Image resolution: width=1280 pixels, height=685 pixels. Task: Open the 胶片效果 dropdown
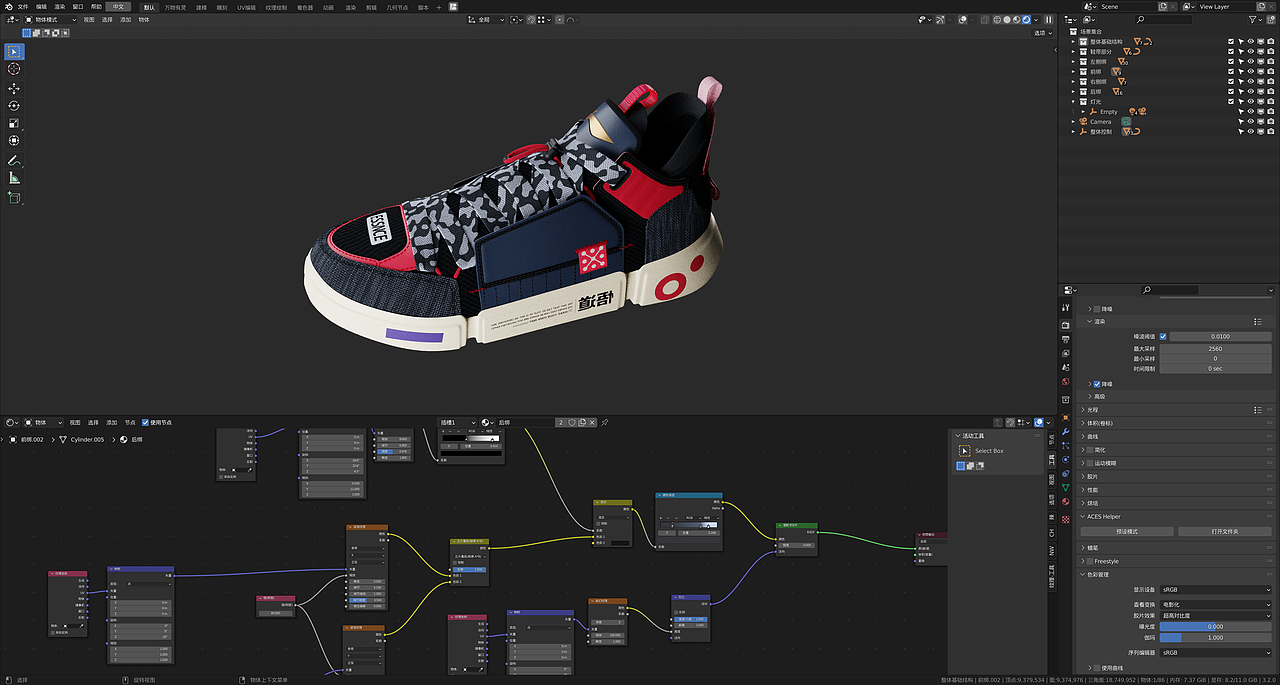(x=1216, y=616)
